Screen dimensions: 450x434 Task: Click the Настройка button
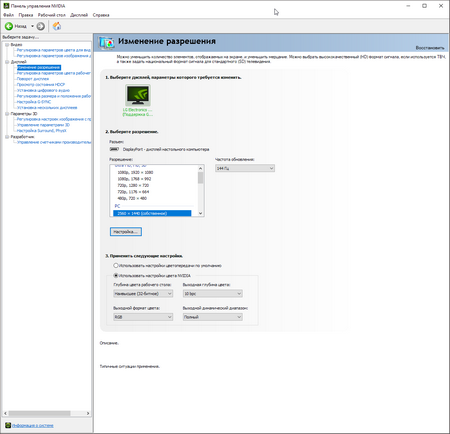126,232
